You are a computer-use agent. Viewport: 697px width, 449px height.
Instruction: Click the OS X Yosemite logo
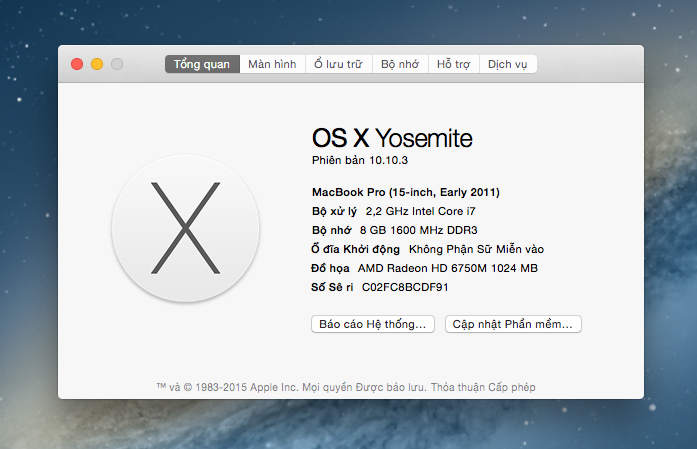click(185, 228)
